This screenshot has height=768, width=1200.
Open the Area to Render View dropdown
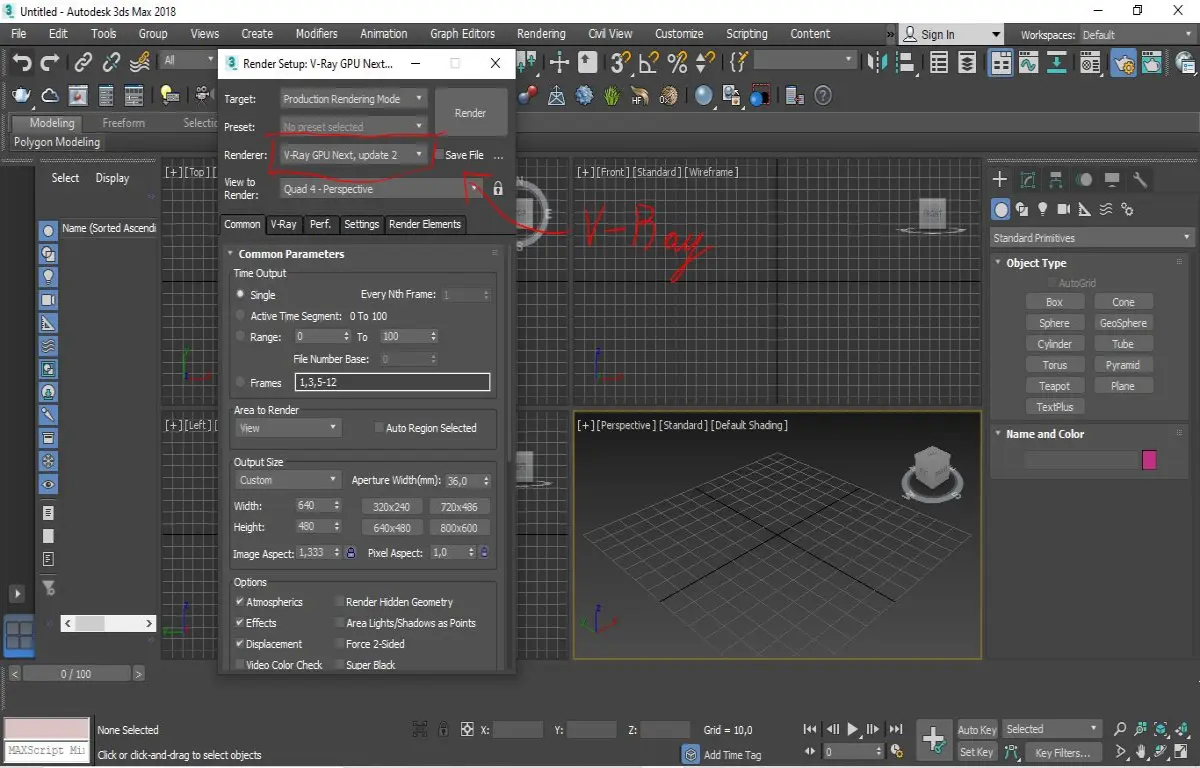tap(288, 428)
